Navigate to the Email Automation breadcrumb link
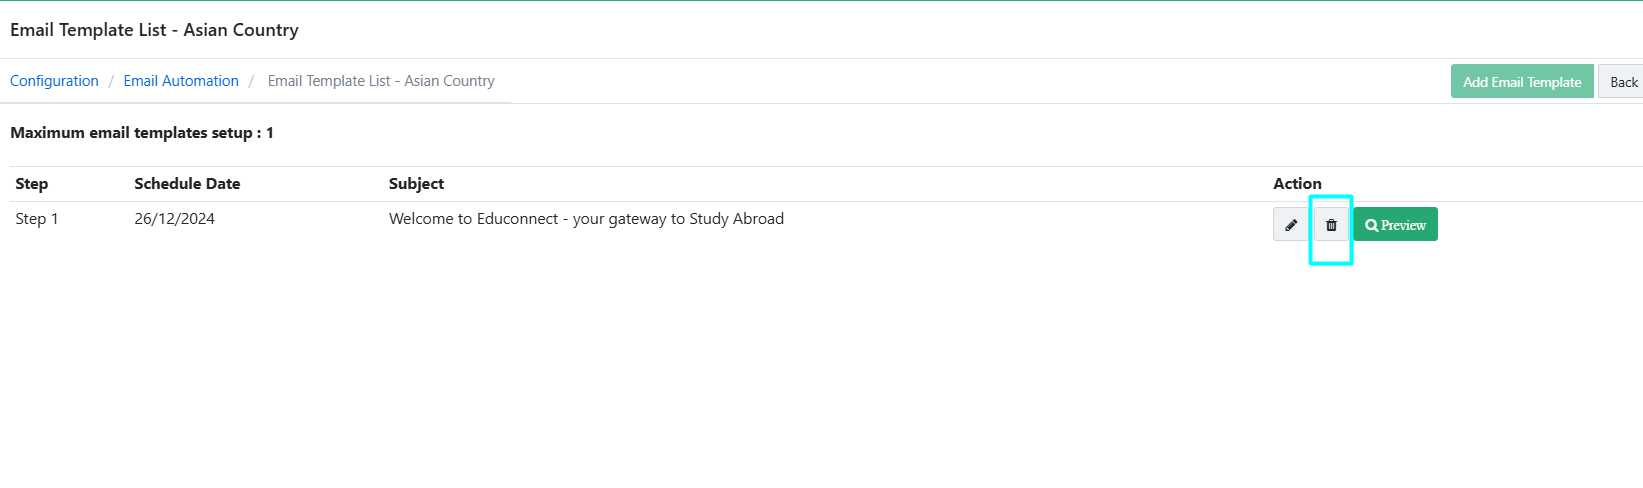Screen dimensions: 1643x488 181,81
